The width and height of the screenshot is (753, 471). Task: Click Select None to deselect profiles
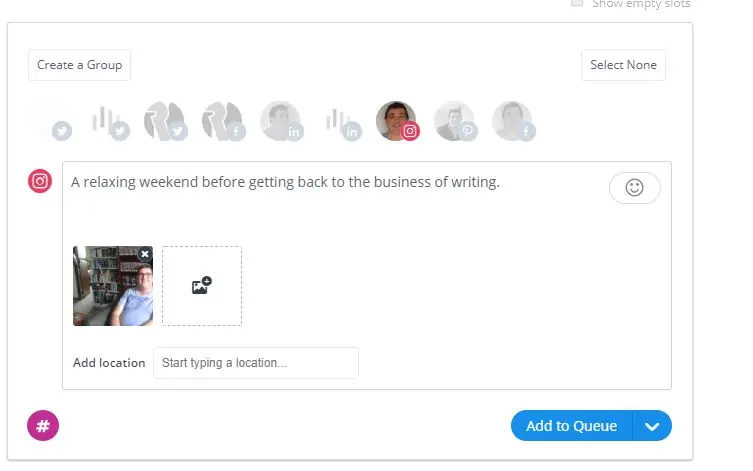623,65
